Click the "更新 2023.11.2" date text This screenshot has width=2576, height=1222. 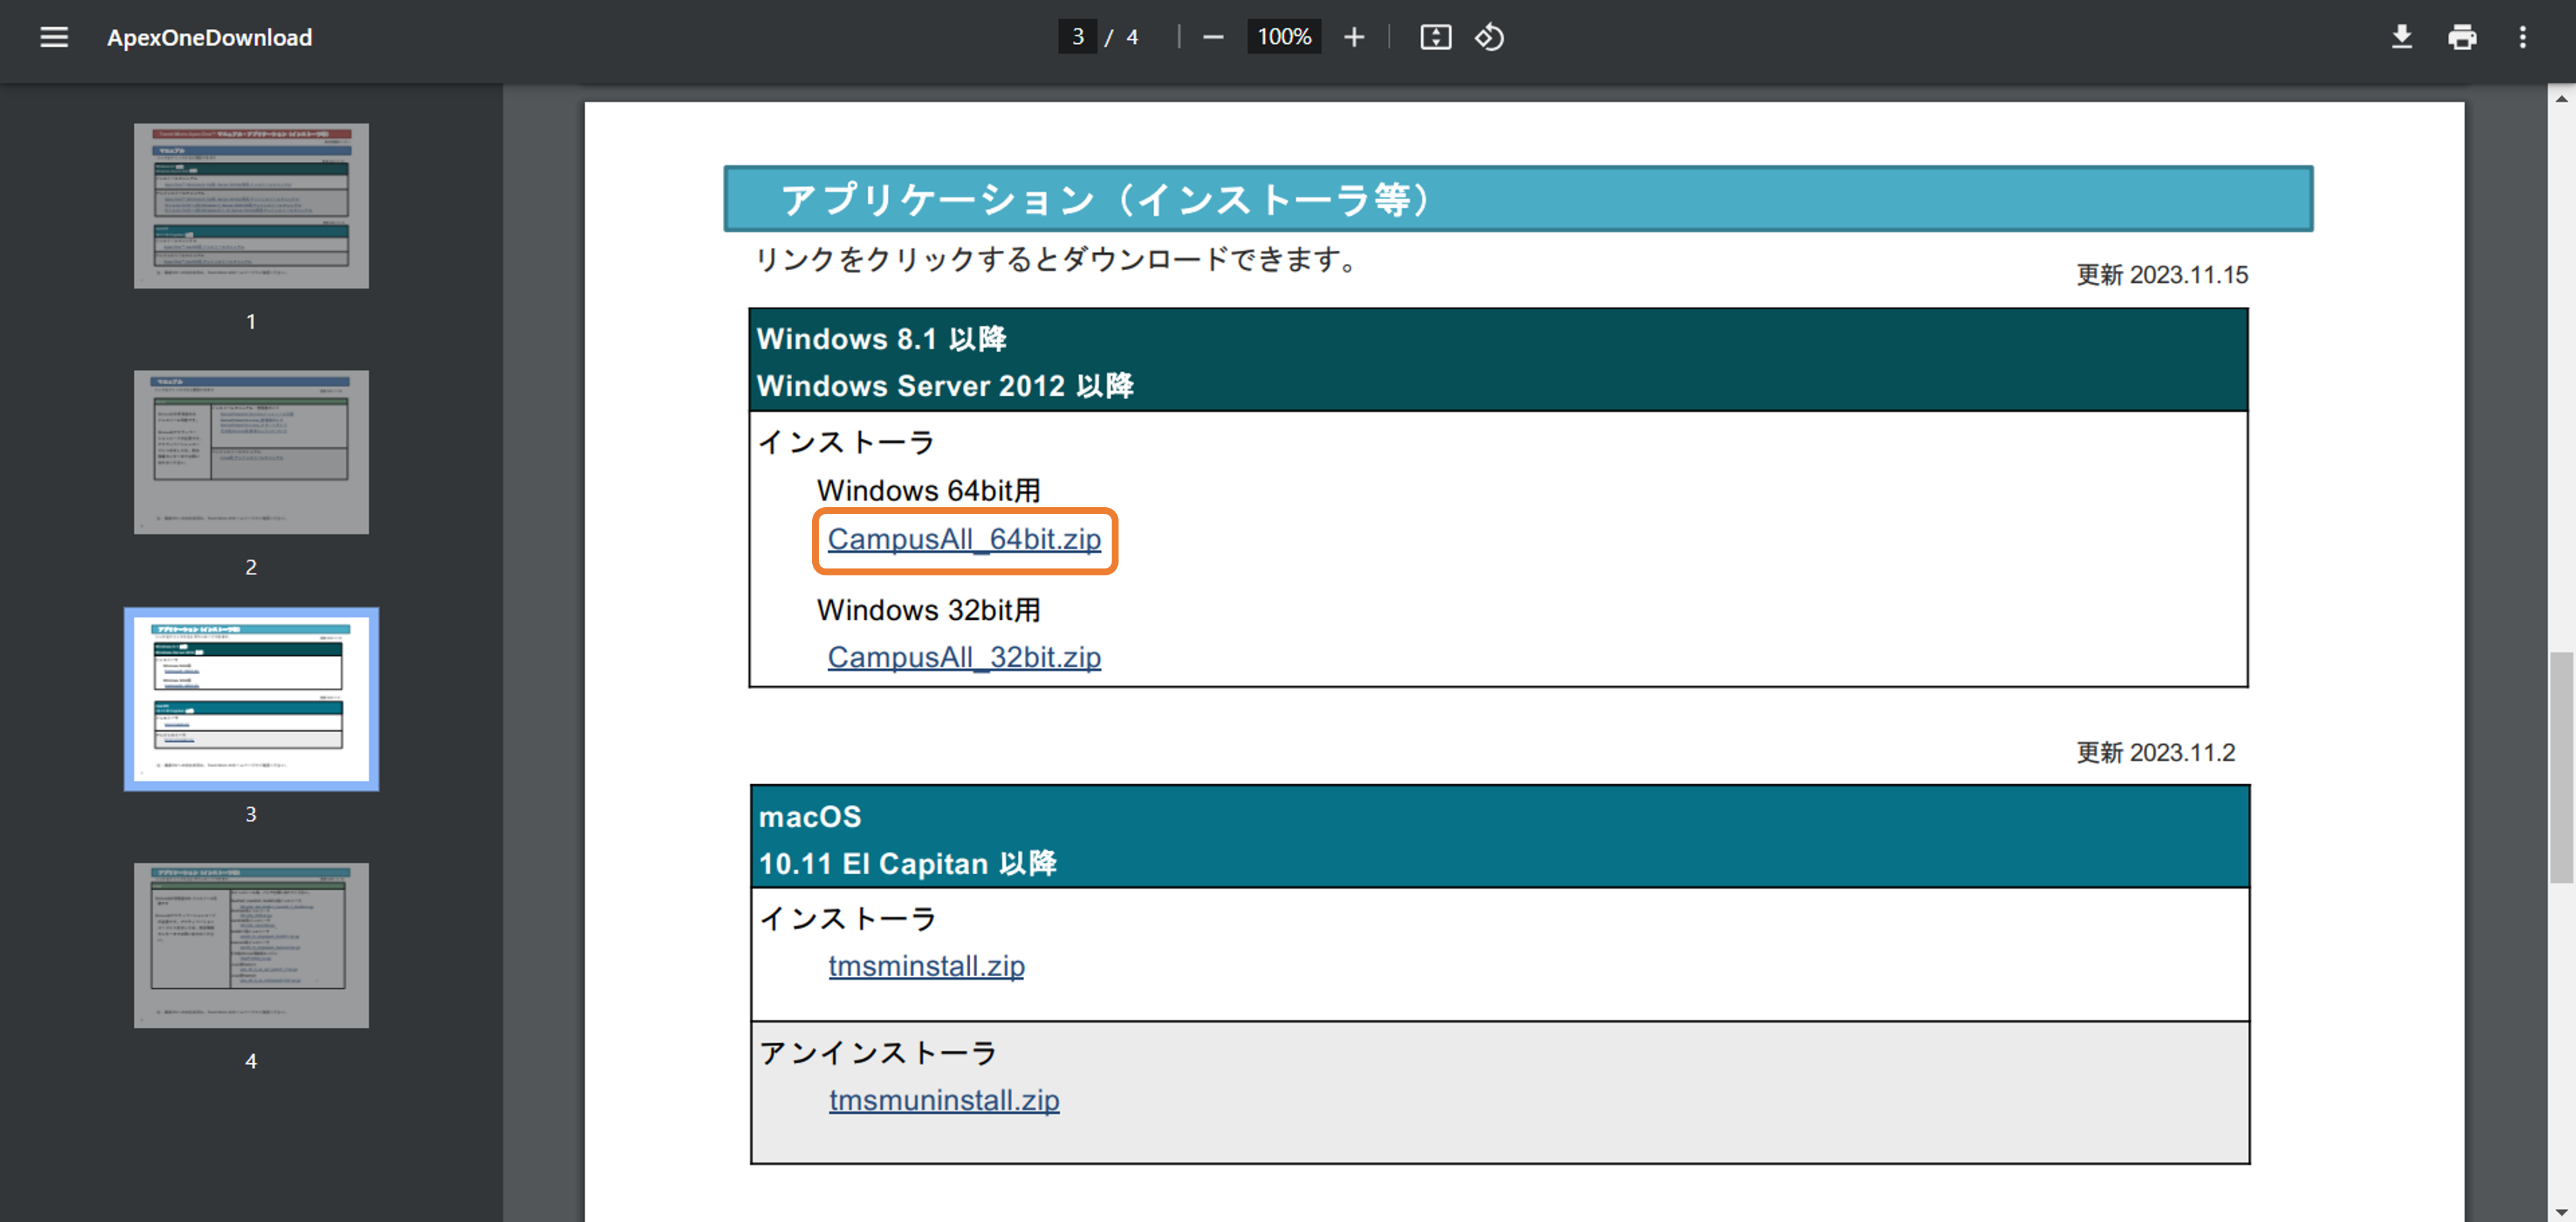pos(2155,752)
